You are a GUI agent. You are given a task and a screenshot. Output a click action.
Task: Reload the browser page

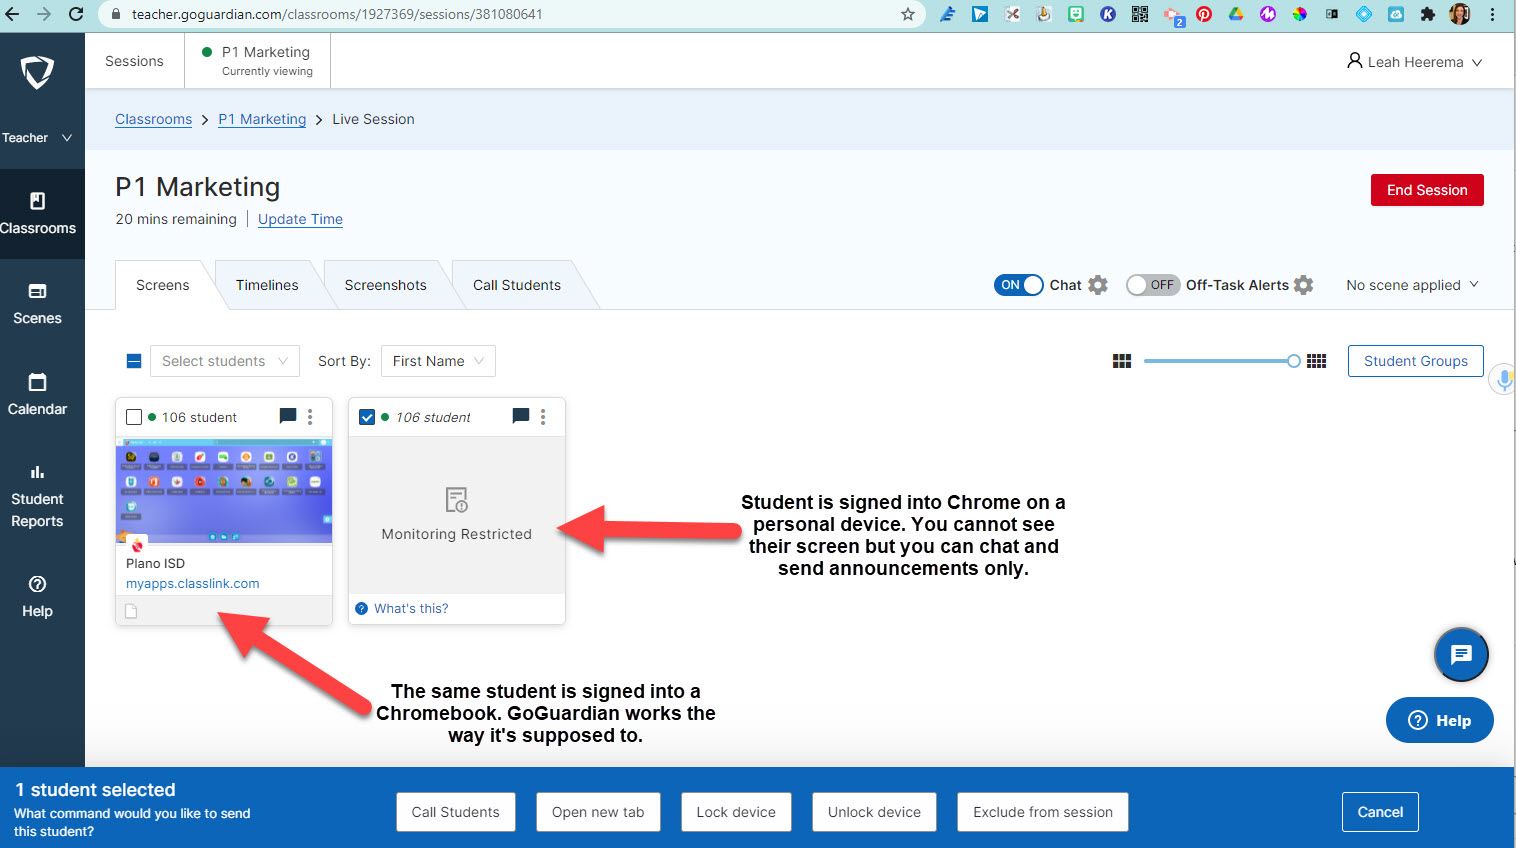pos(76,14)
